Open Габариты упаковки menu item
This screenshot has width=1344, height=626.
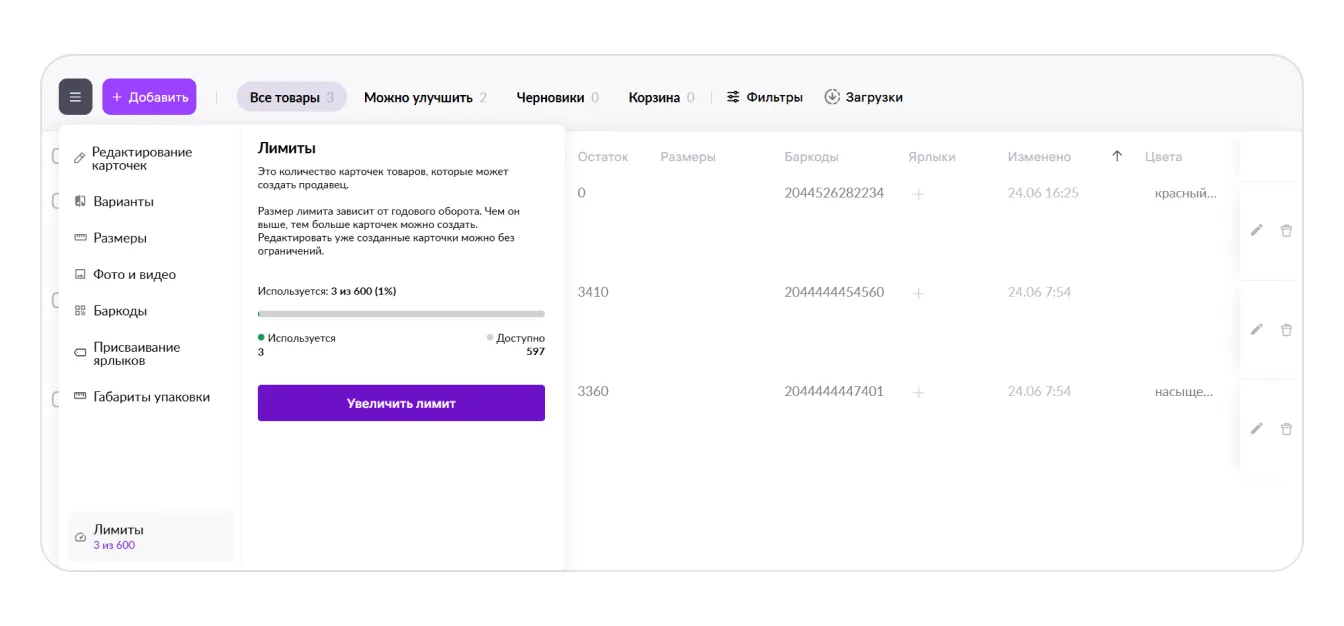tap(151, 397)
